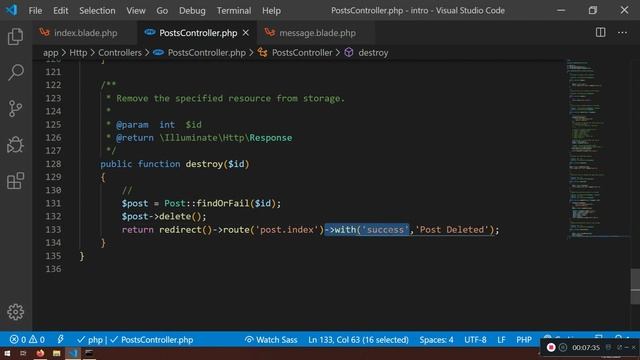Click the VS Code logo icon
Image resolution: width=640 pixels, height=360 pixels.
point(11,10)
